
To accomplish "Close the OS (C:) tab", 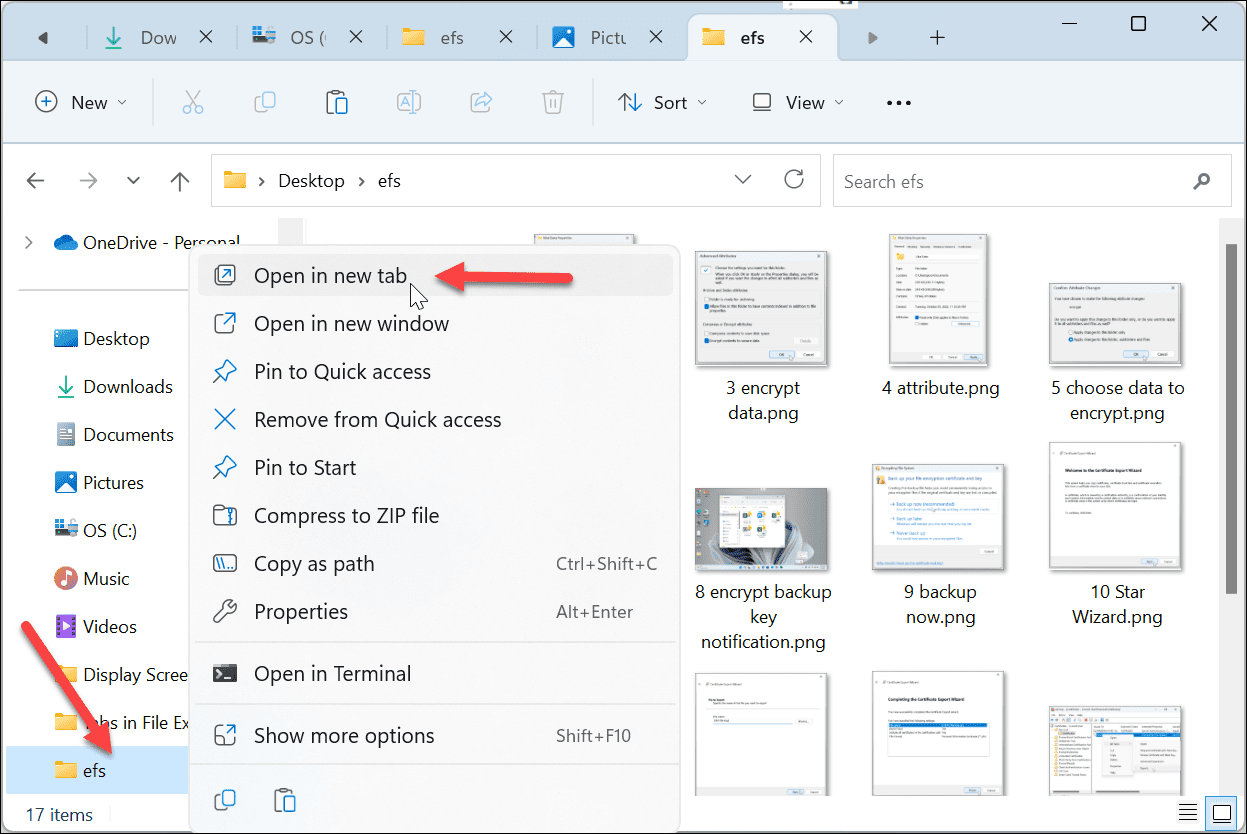I will (356, 38).
